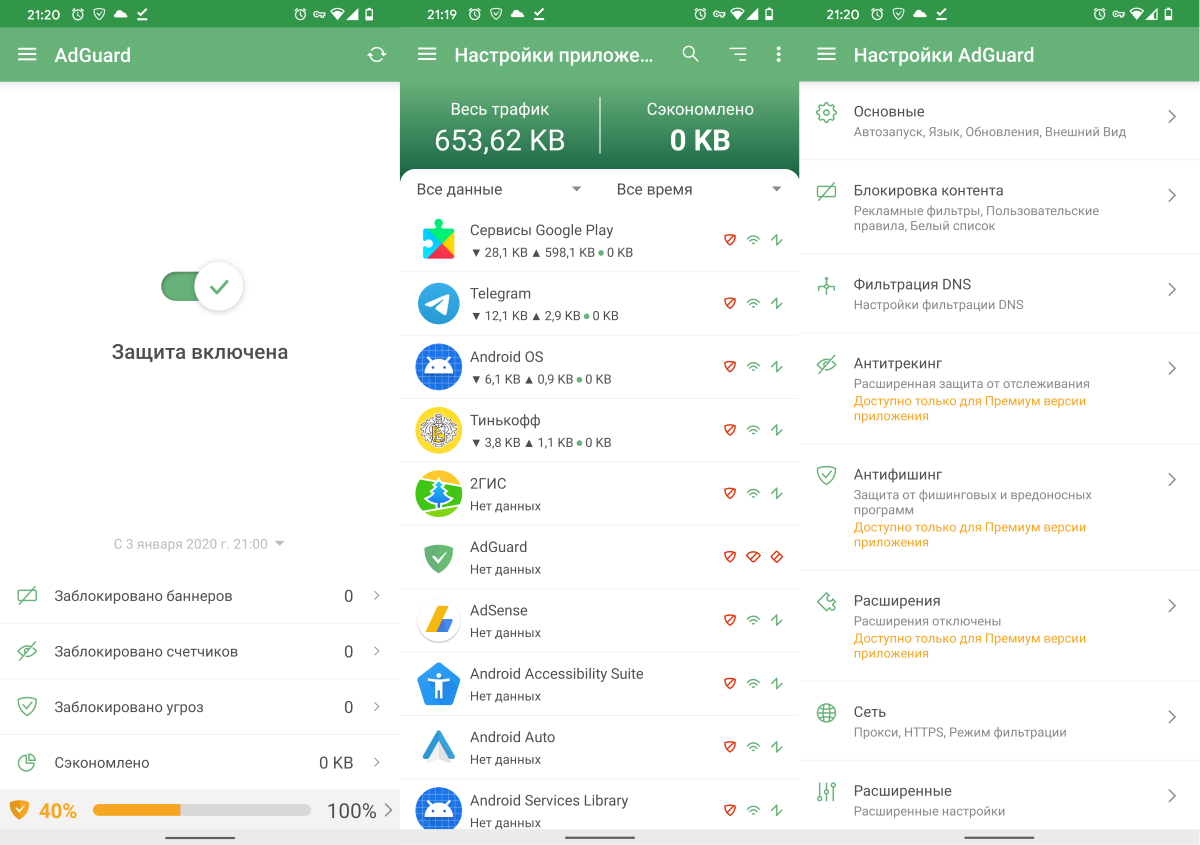Open the Заблокировано баннеров stat row
Image resolution: width=1200 pixels, height=845 pixels.
(200, 596)
